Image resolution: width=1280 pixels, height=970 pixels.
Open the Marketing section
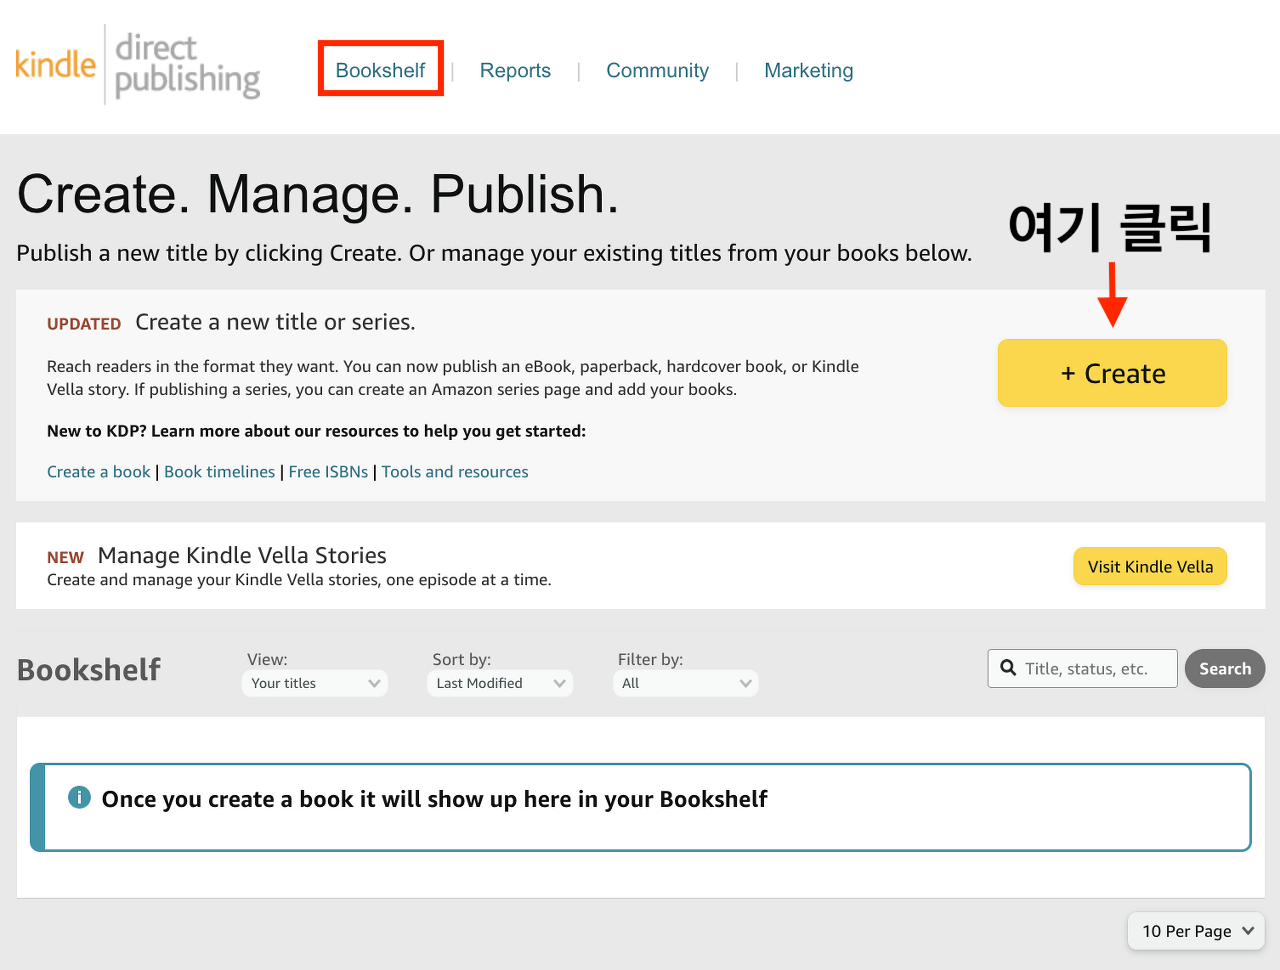808,70
